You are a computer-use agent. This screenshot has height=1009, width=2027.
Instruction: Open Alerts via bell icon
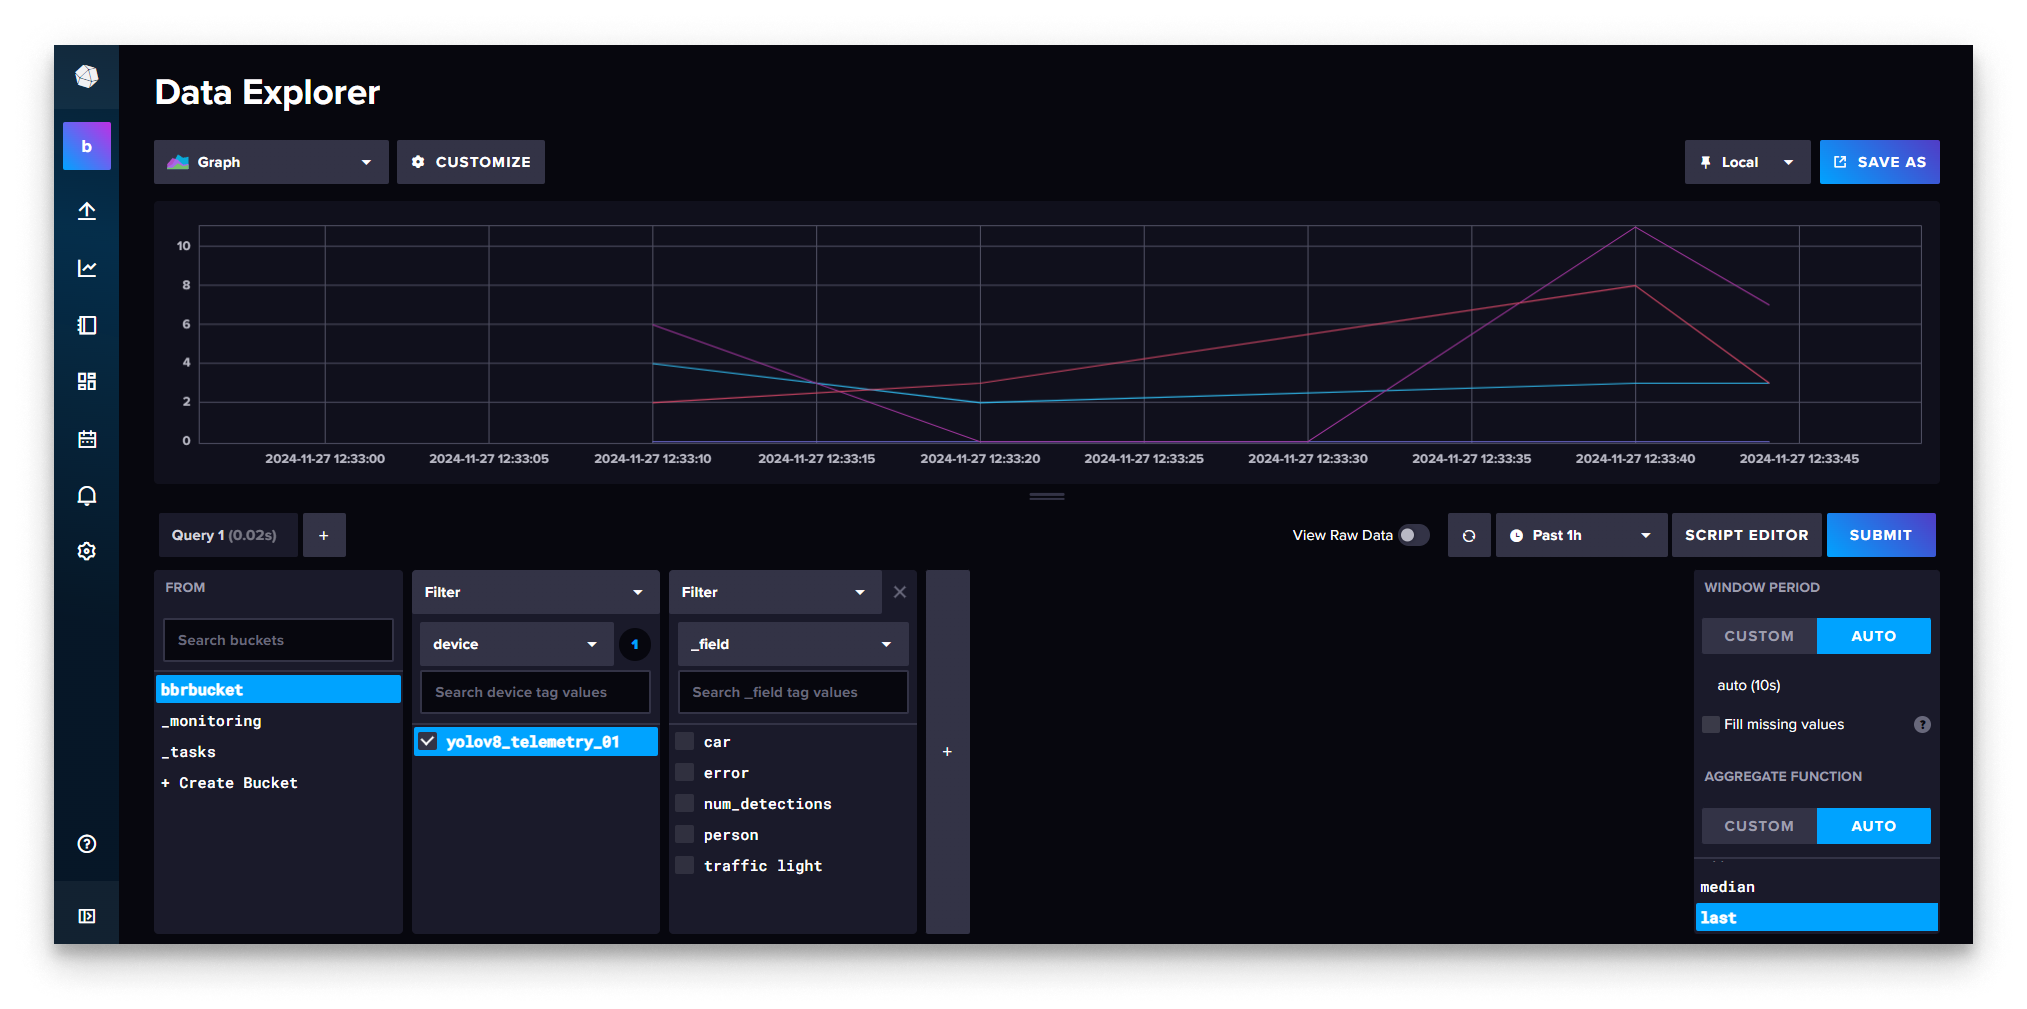86,495
